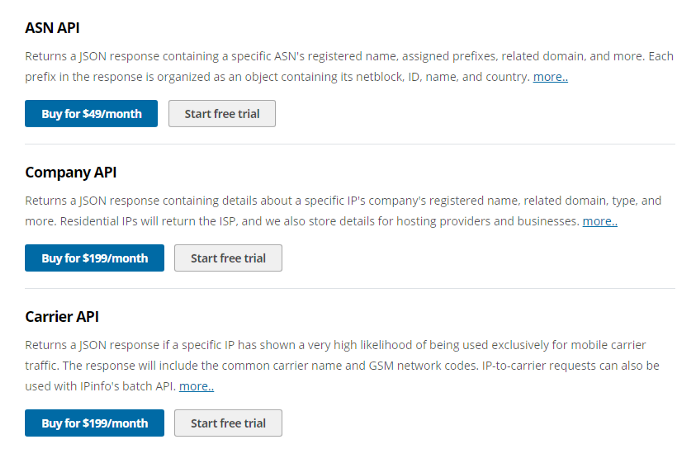This screenshot has height=453, width=700.
Task: Click Buy for $49/month under ASN API
Action: (91, 114)
